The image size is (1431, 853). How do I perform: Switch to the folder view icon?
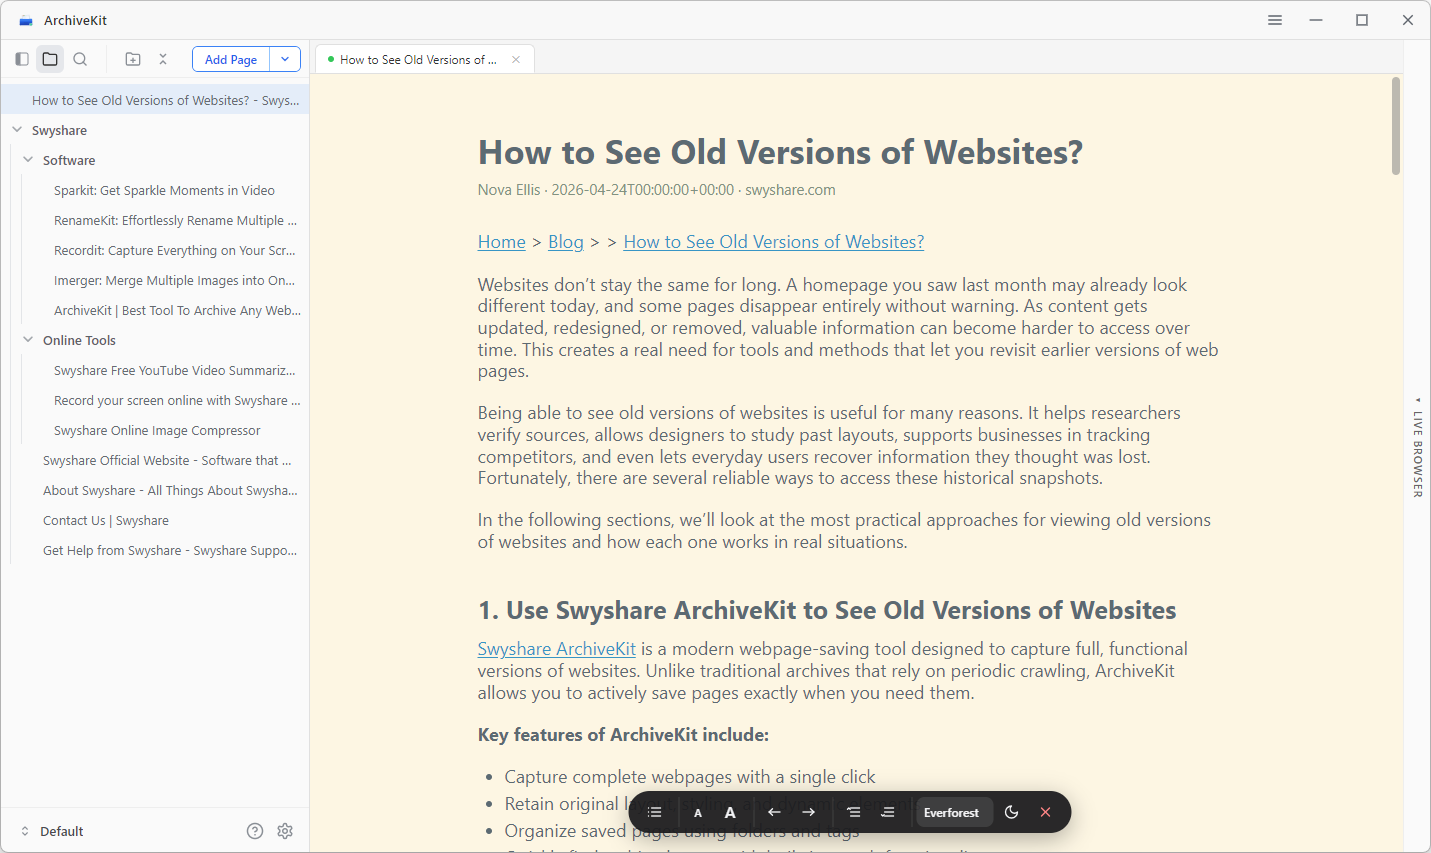[50, 59]
